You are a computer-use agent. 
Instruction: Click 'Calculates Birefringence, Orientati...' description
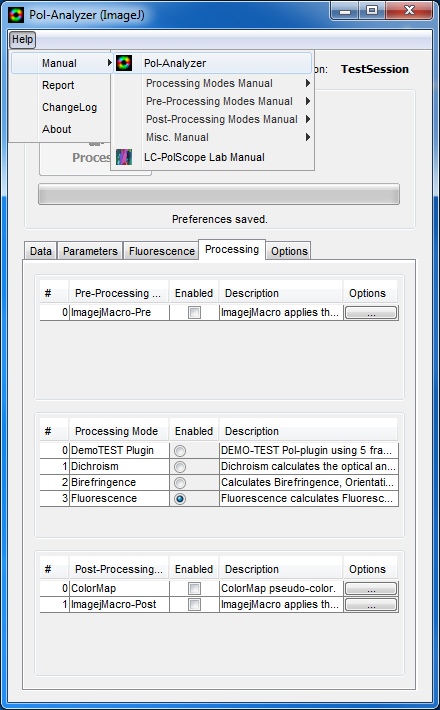click(309, 482)
